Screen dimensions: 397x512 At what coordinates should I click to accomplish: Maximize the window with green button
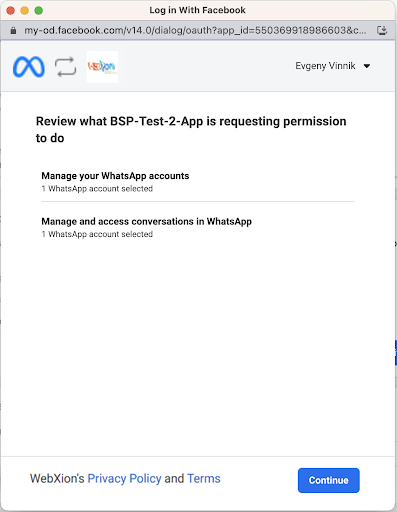point(39,11)
